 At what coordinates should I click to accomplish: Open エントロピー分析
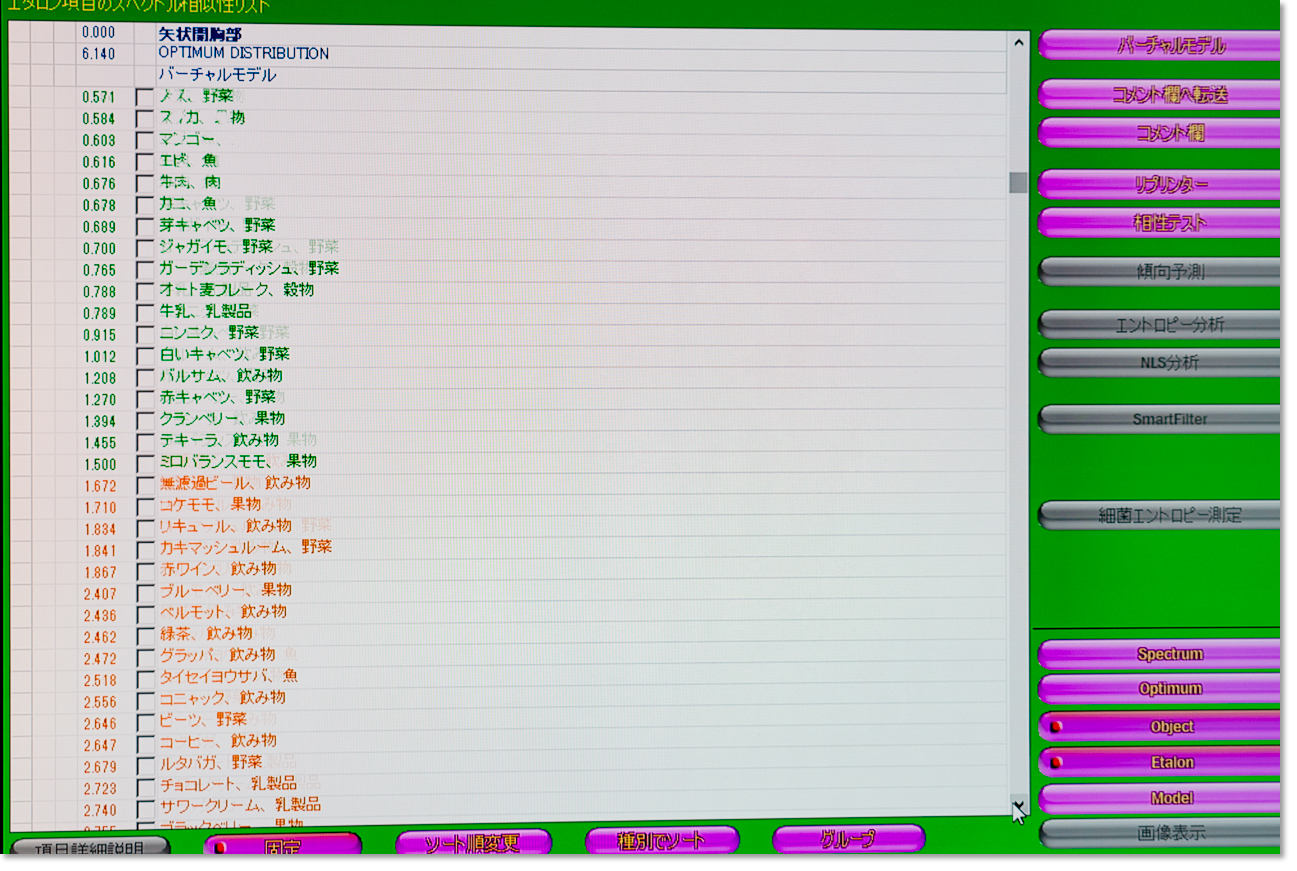pyautogui.click(x=1160, y=325)
